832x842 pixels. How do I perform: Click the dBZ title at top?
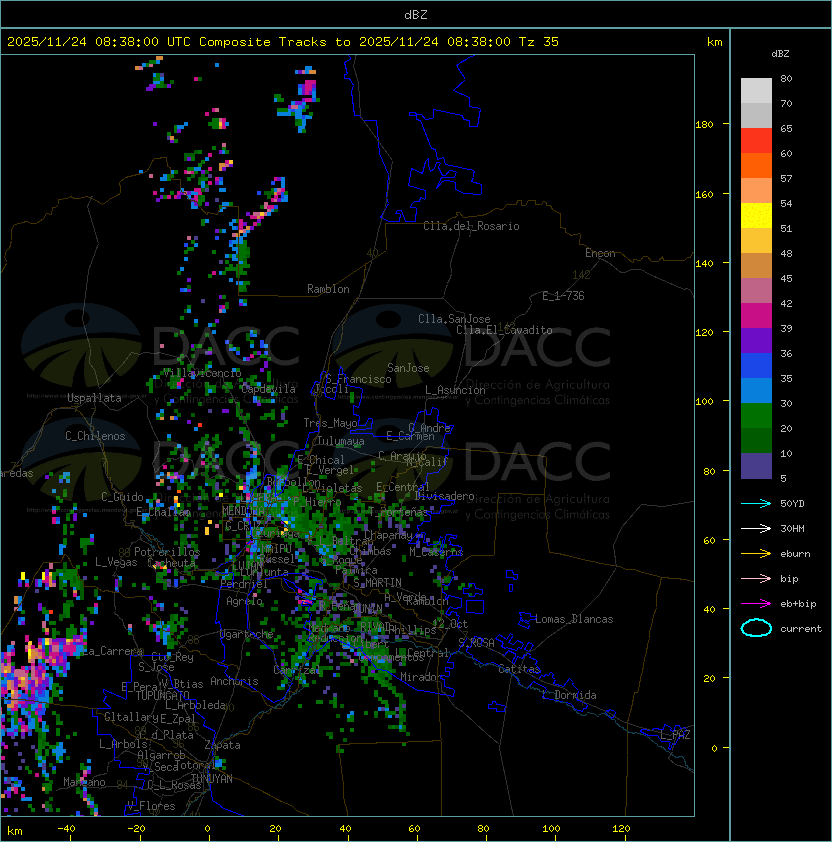tap(416, 14)
